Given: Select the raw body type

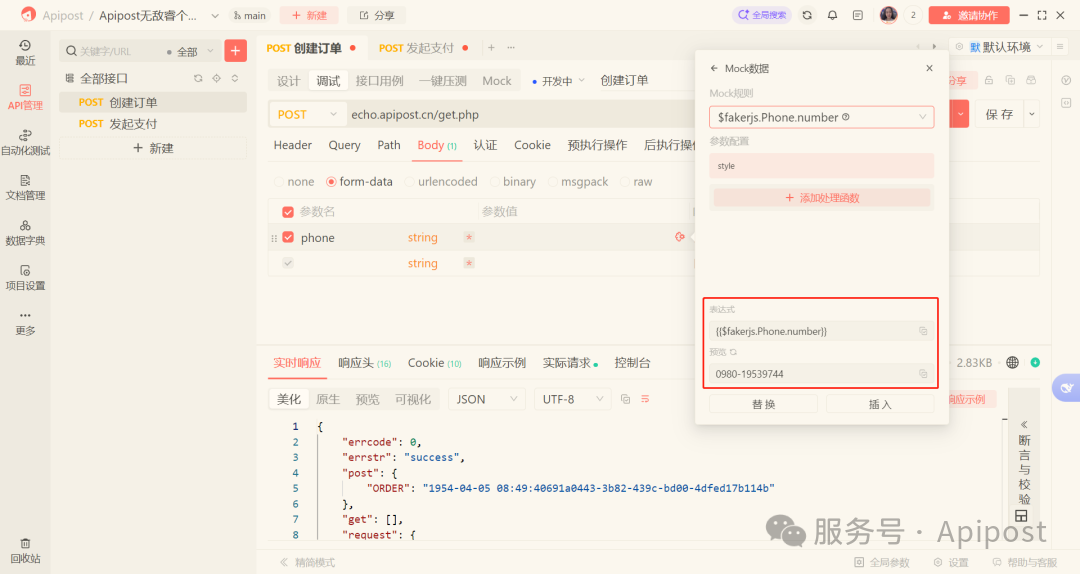Looking at the screenshot, I should coord(636,182).
